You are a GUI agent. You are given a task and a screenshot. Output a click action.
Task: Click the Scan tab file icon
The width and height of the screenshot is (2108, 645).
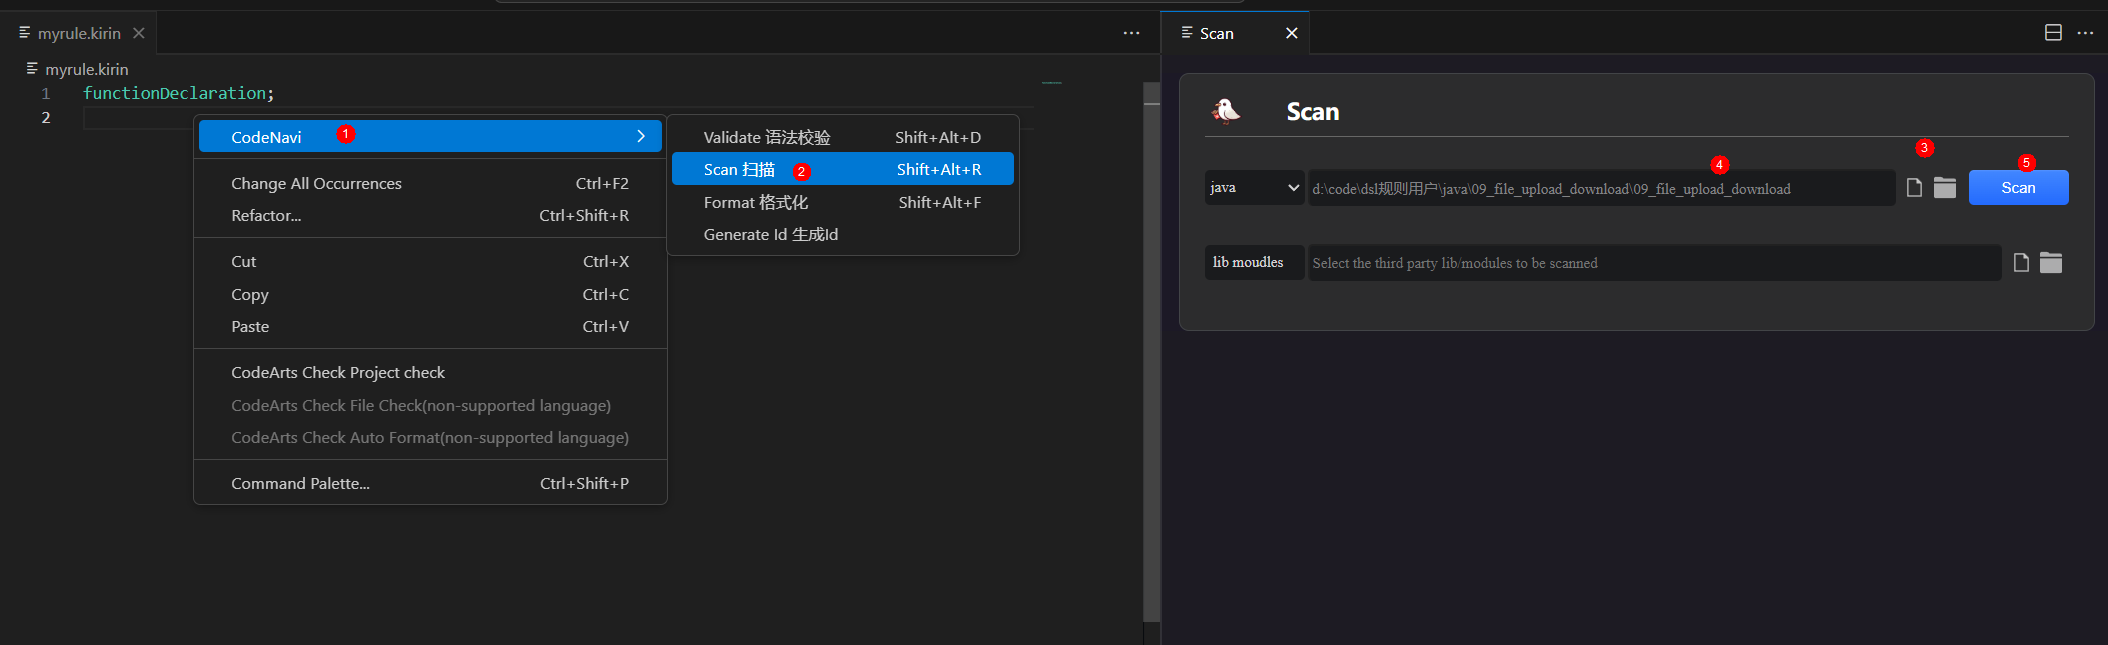click(x=1187, y=33)
